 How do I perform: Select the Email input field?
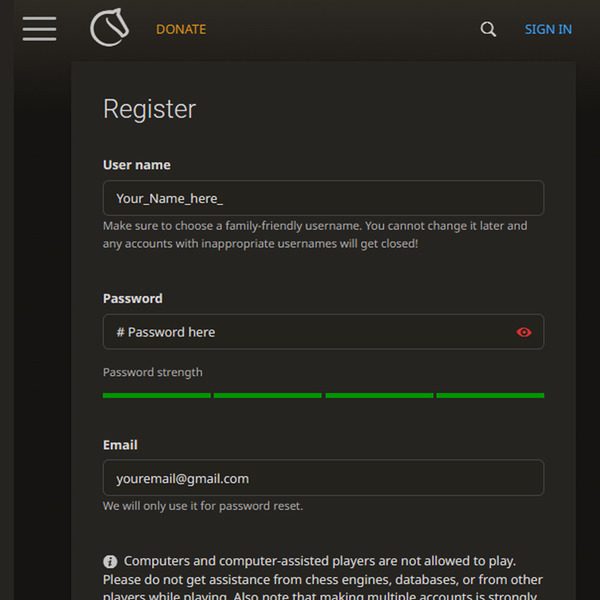point(323,478)
